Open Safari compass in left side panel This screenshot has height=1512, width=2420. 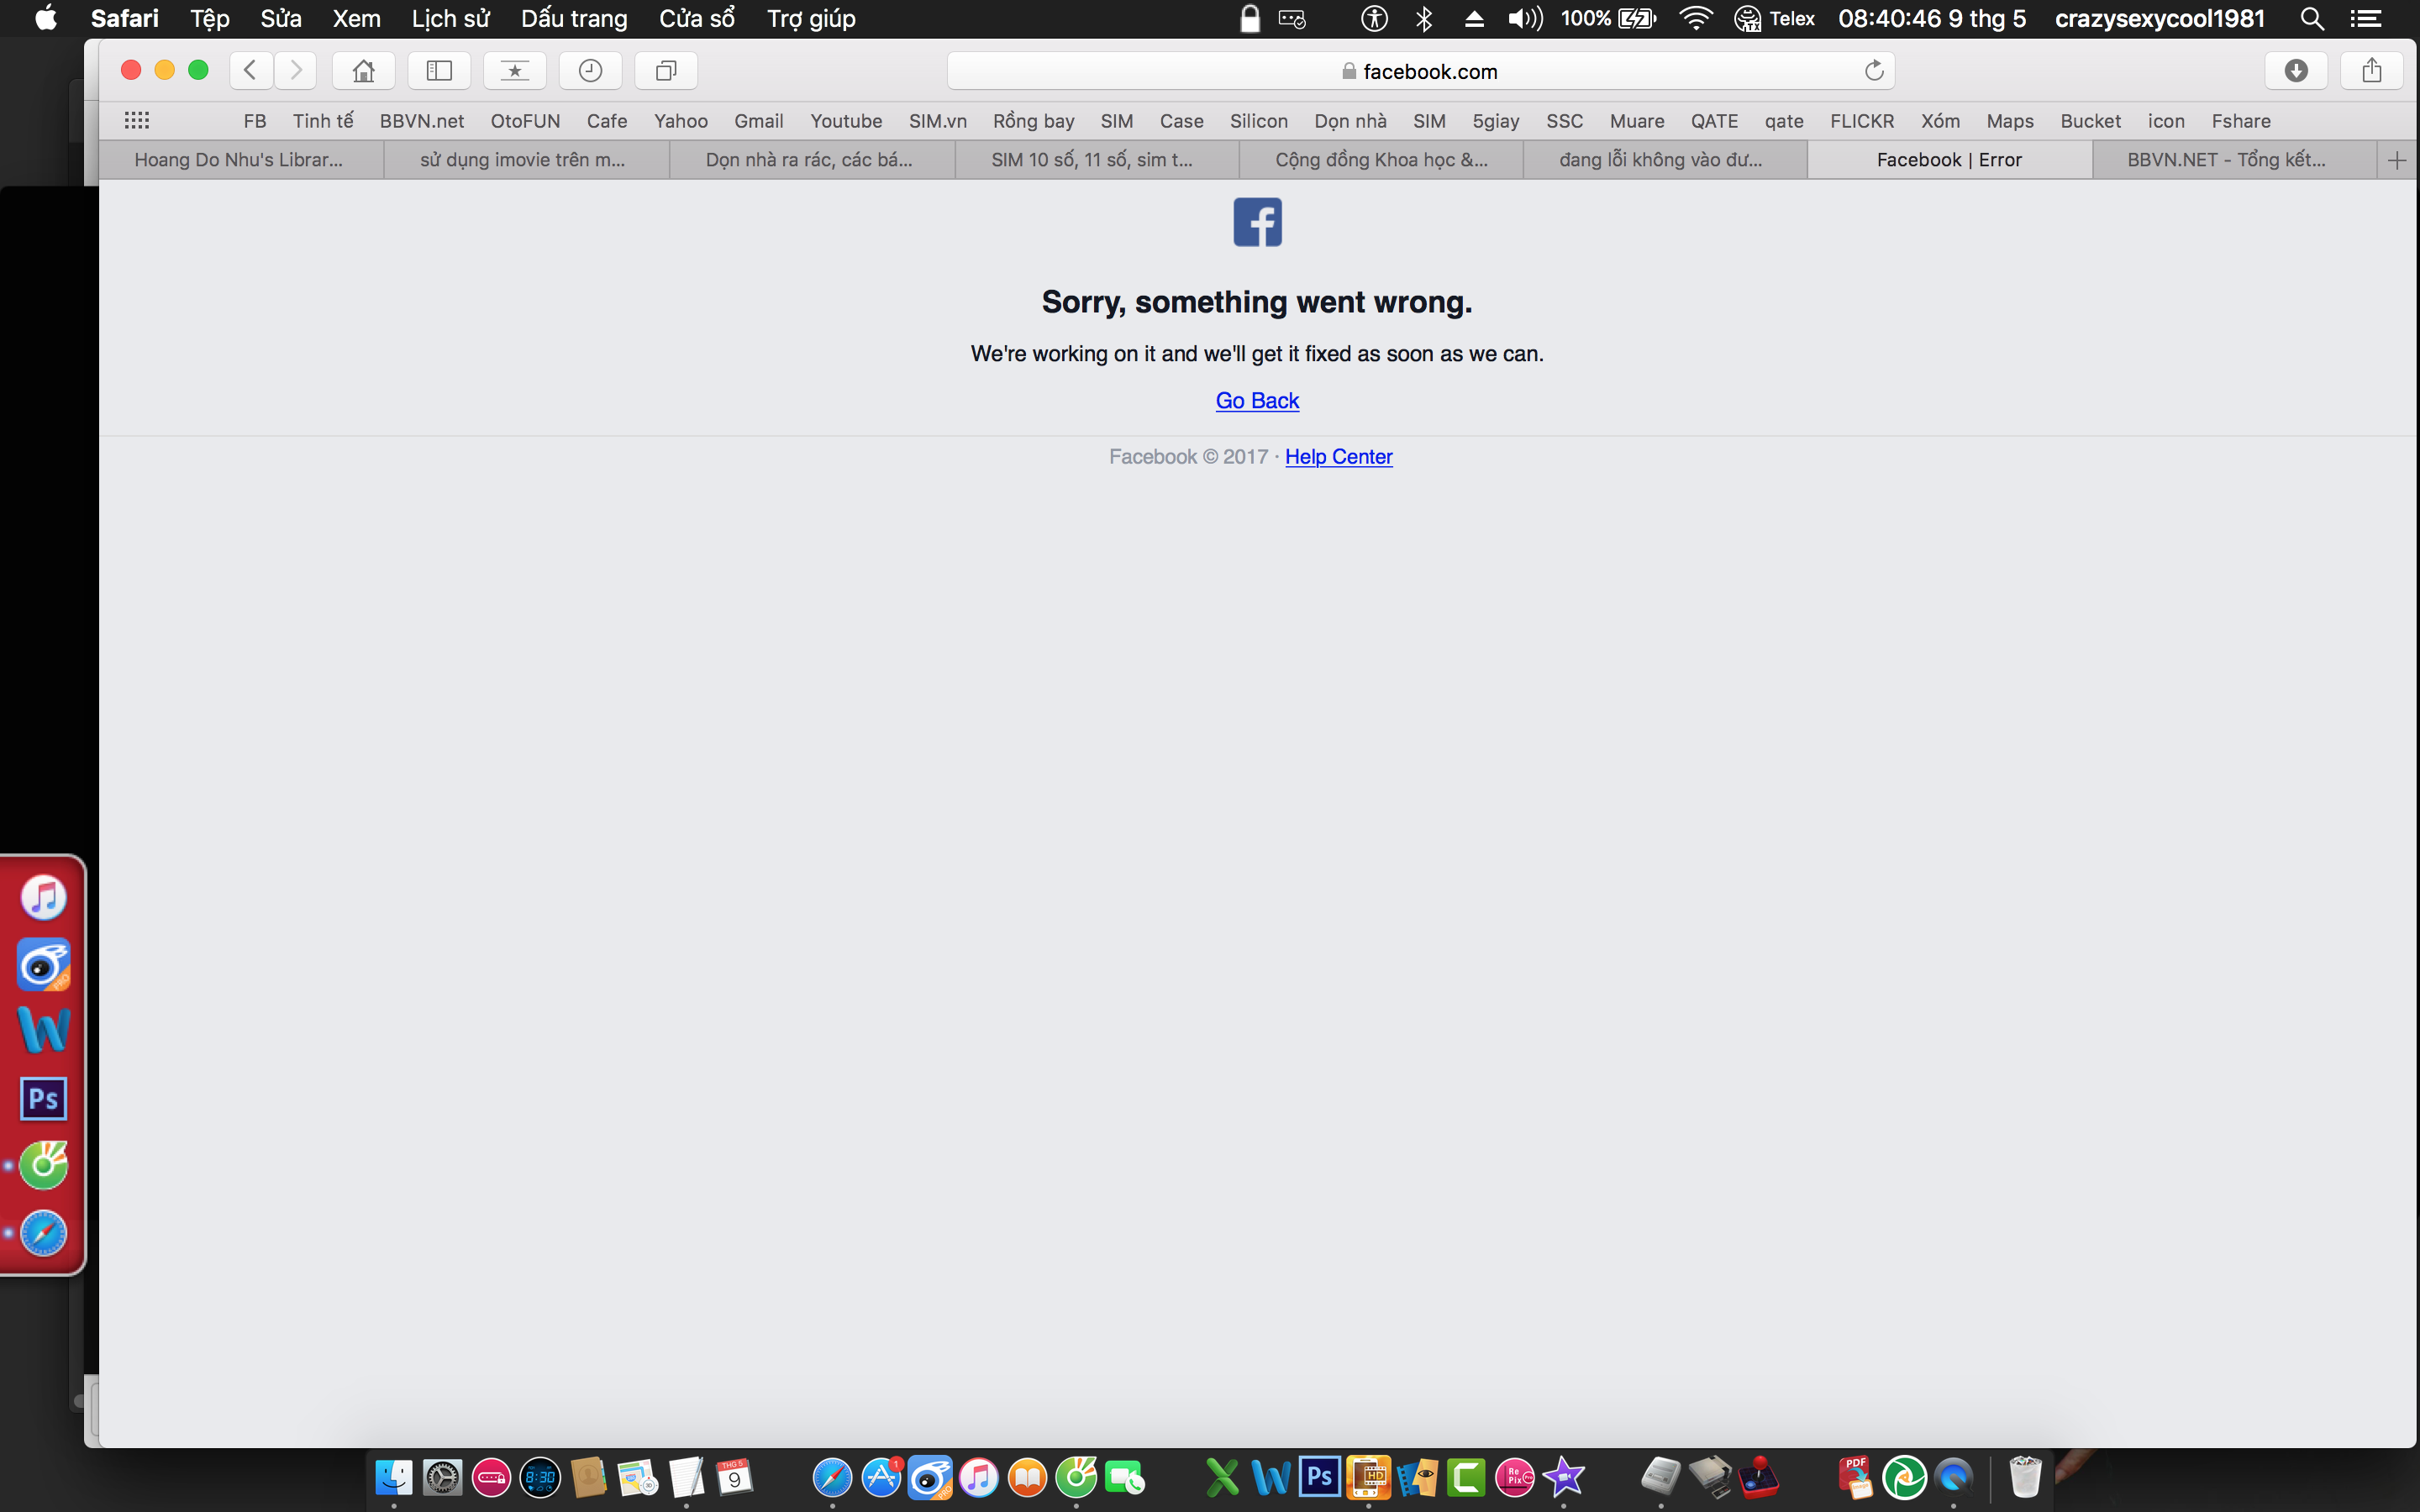[x=43, y=1233]
